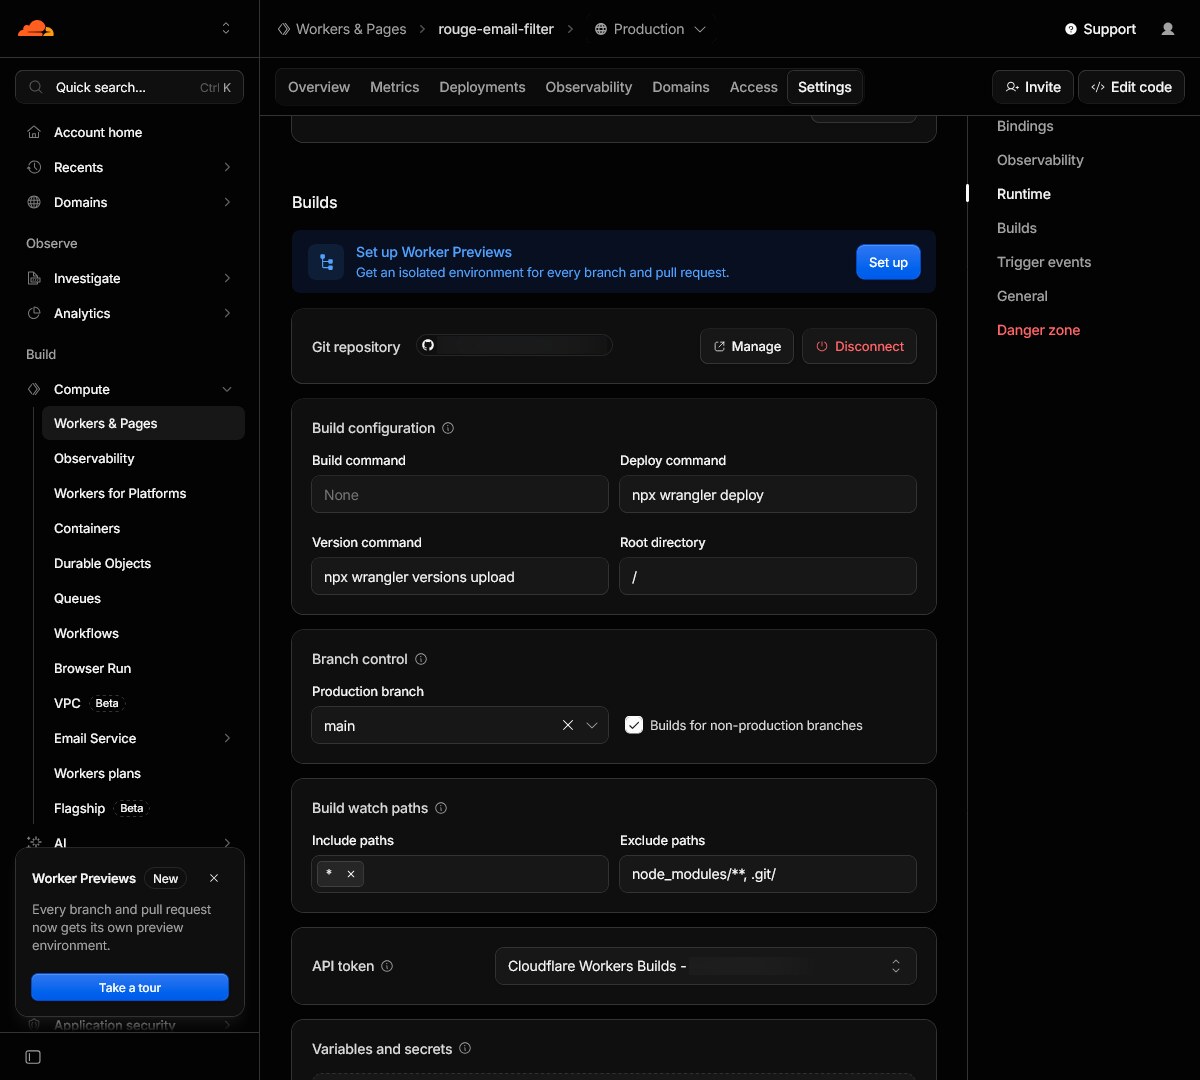Open Account home in sidebar
Image resolution: width=1200 pixels, height=1080 pixels.
(98, 132)
